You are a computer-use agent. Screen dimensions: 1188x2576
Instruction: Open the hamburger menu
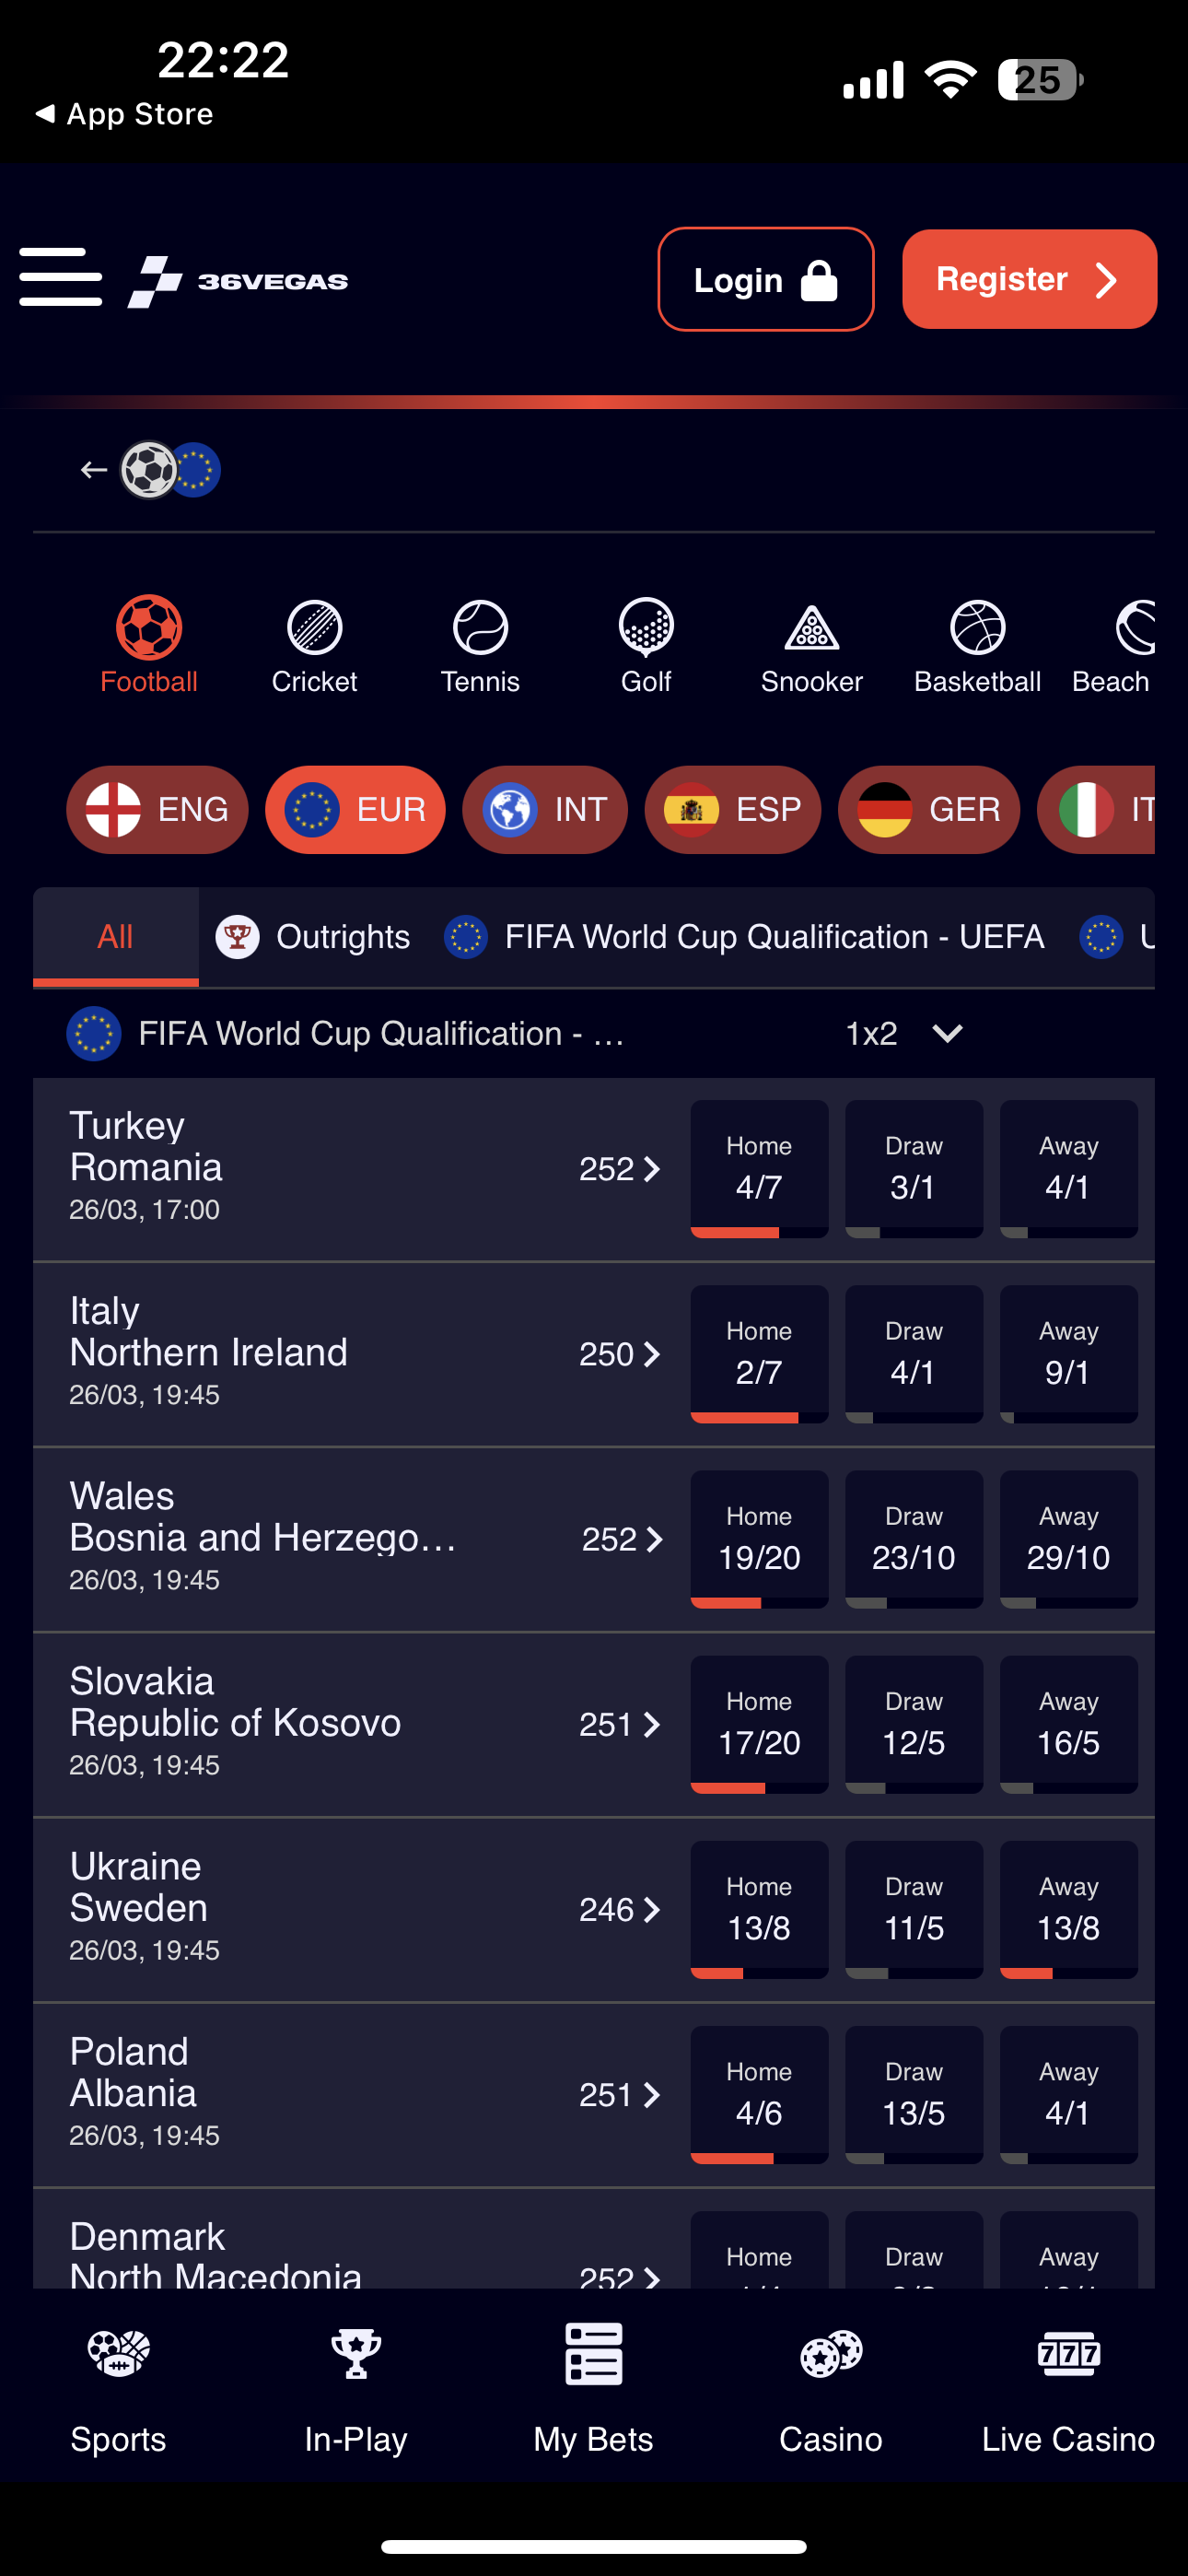(x=60, y=277)
